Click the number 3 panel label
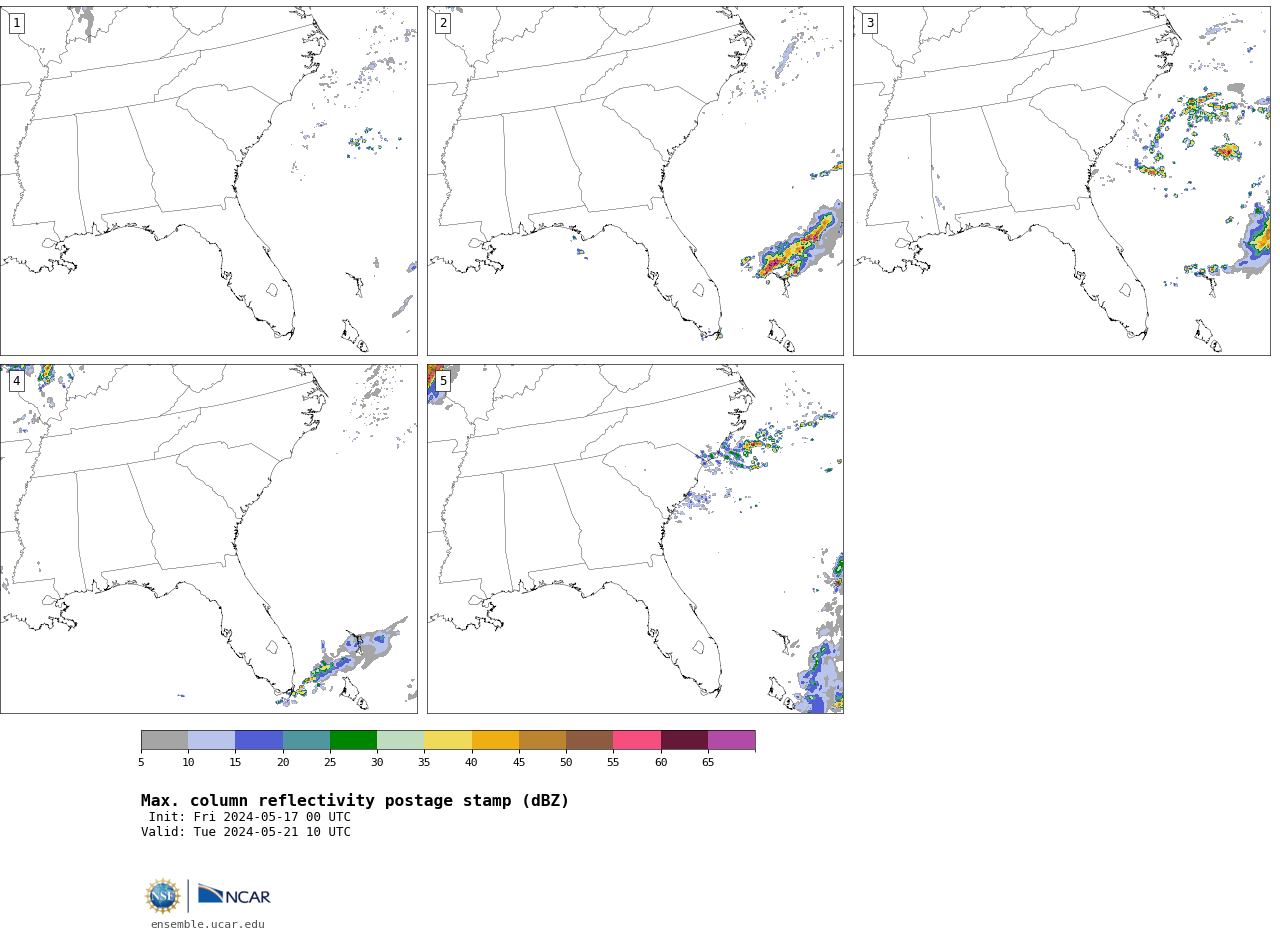The width and height of the screenshot is (1280, 936). (870, 23)
